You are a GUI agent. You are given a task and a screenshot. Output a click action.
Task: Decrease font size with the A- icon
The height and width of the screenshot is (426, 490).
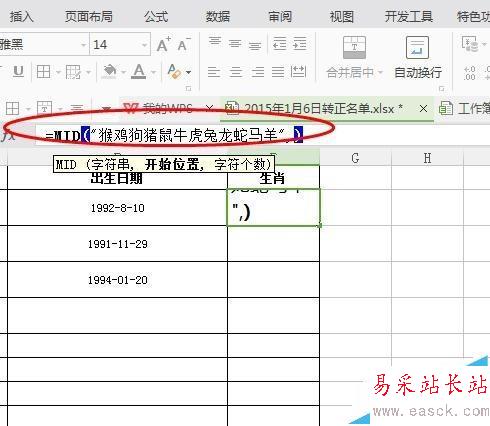click(184, 44)
